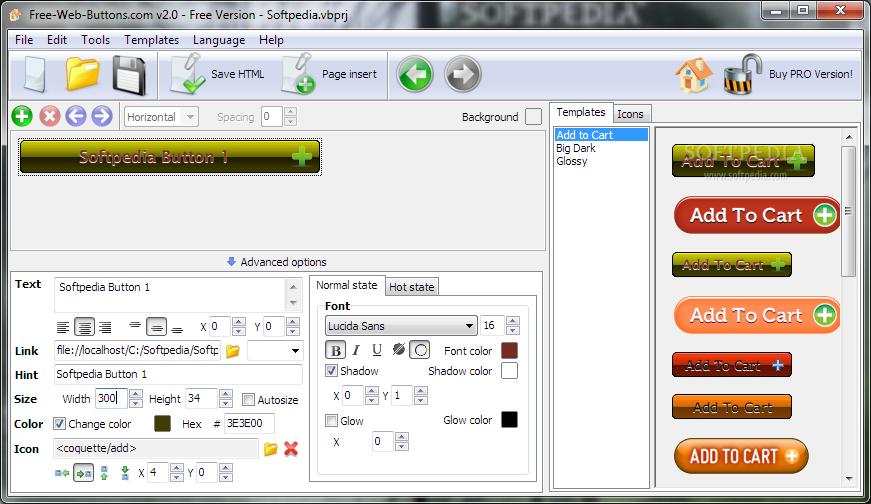Increase the font size 16 stepper
This screenshot has width=871, height=504.
tap(513, 321)
